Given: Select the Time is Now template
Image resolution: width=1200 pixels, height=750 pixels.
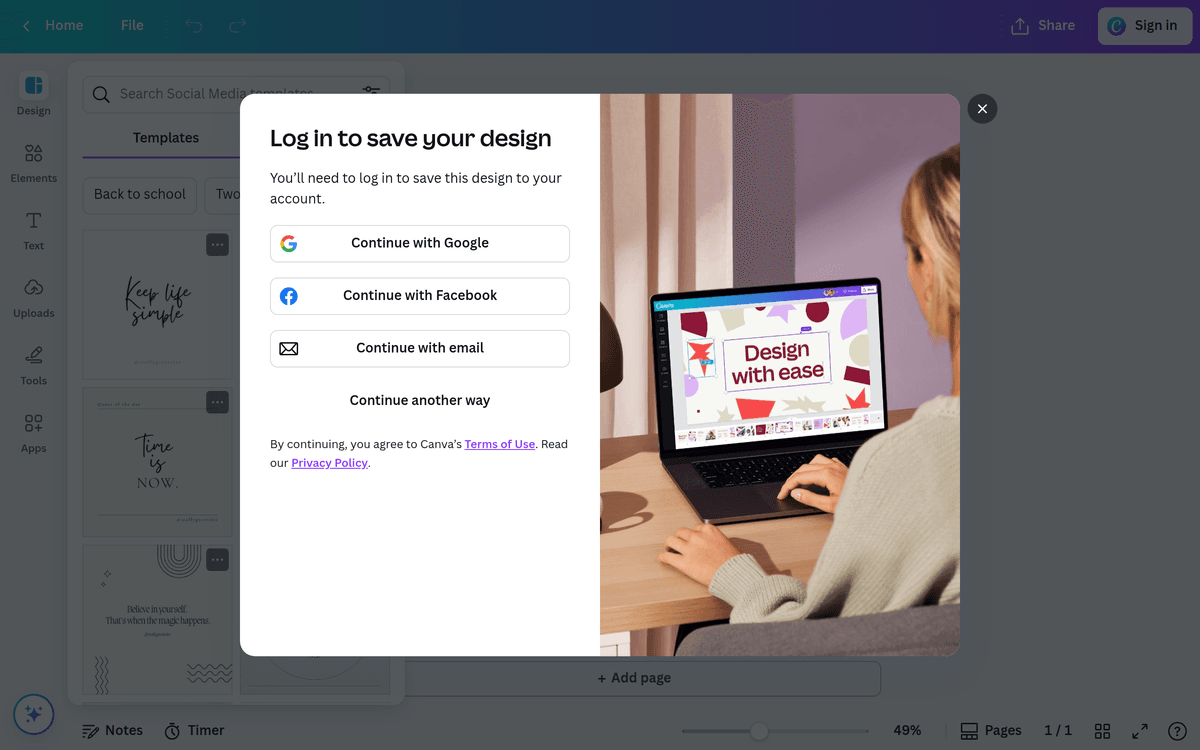Looking at the screenshot, I should tap(157, 462).
